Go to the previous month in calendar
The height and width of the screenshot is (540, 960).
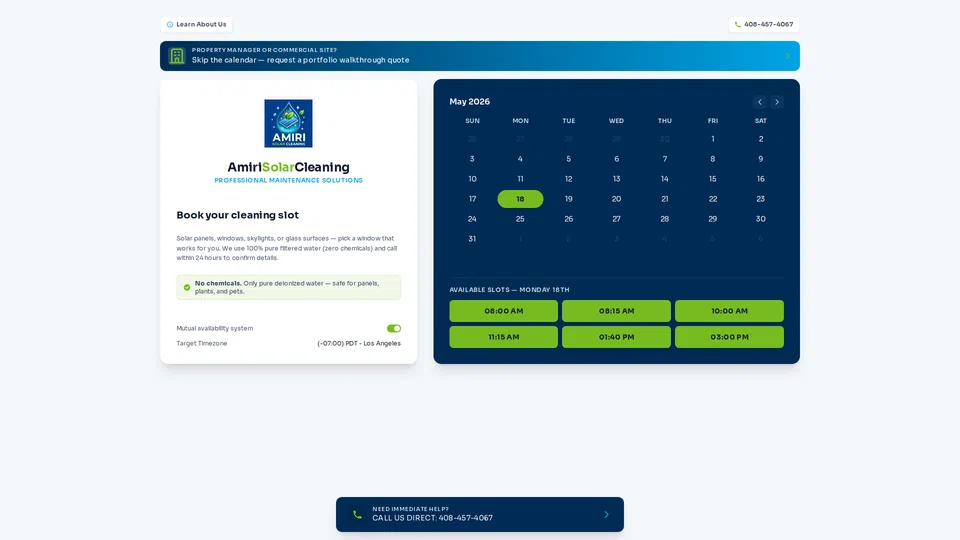point(760,102)
